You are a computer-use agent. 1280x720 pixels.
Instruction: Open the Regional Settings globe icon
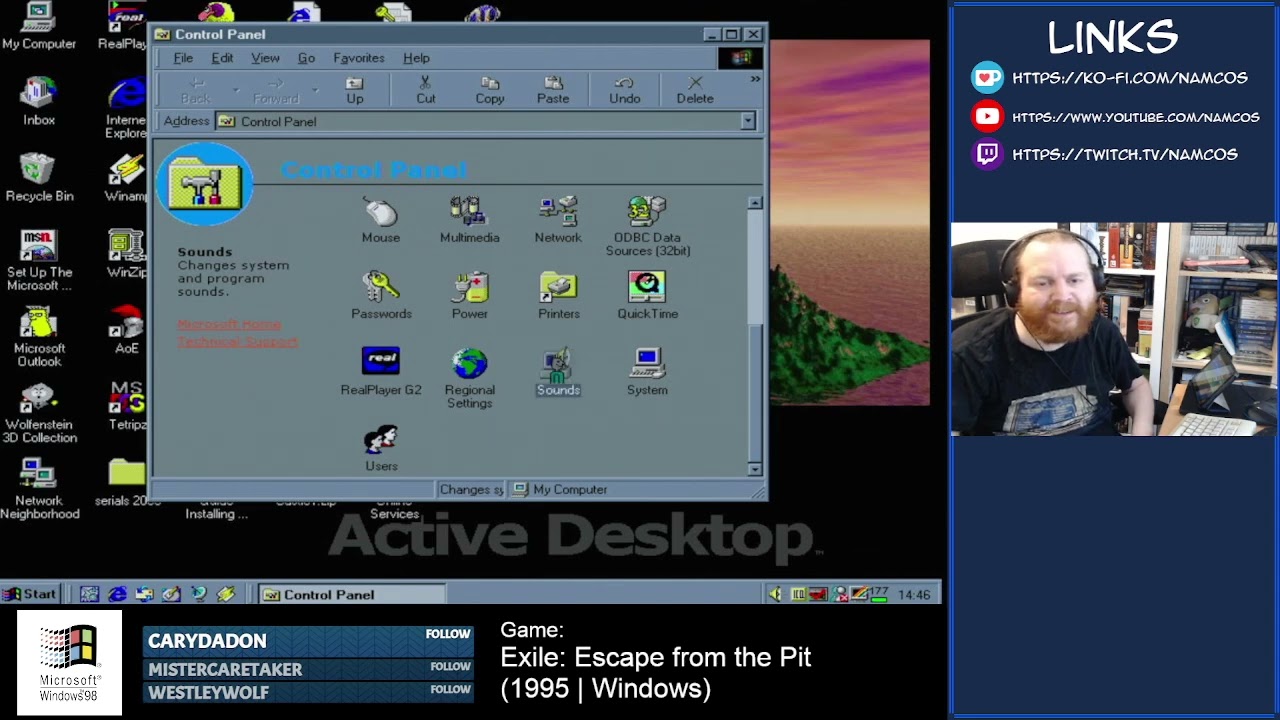(x=469, y=379)
